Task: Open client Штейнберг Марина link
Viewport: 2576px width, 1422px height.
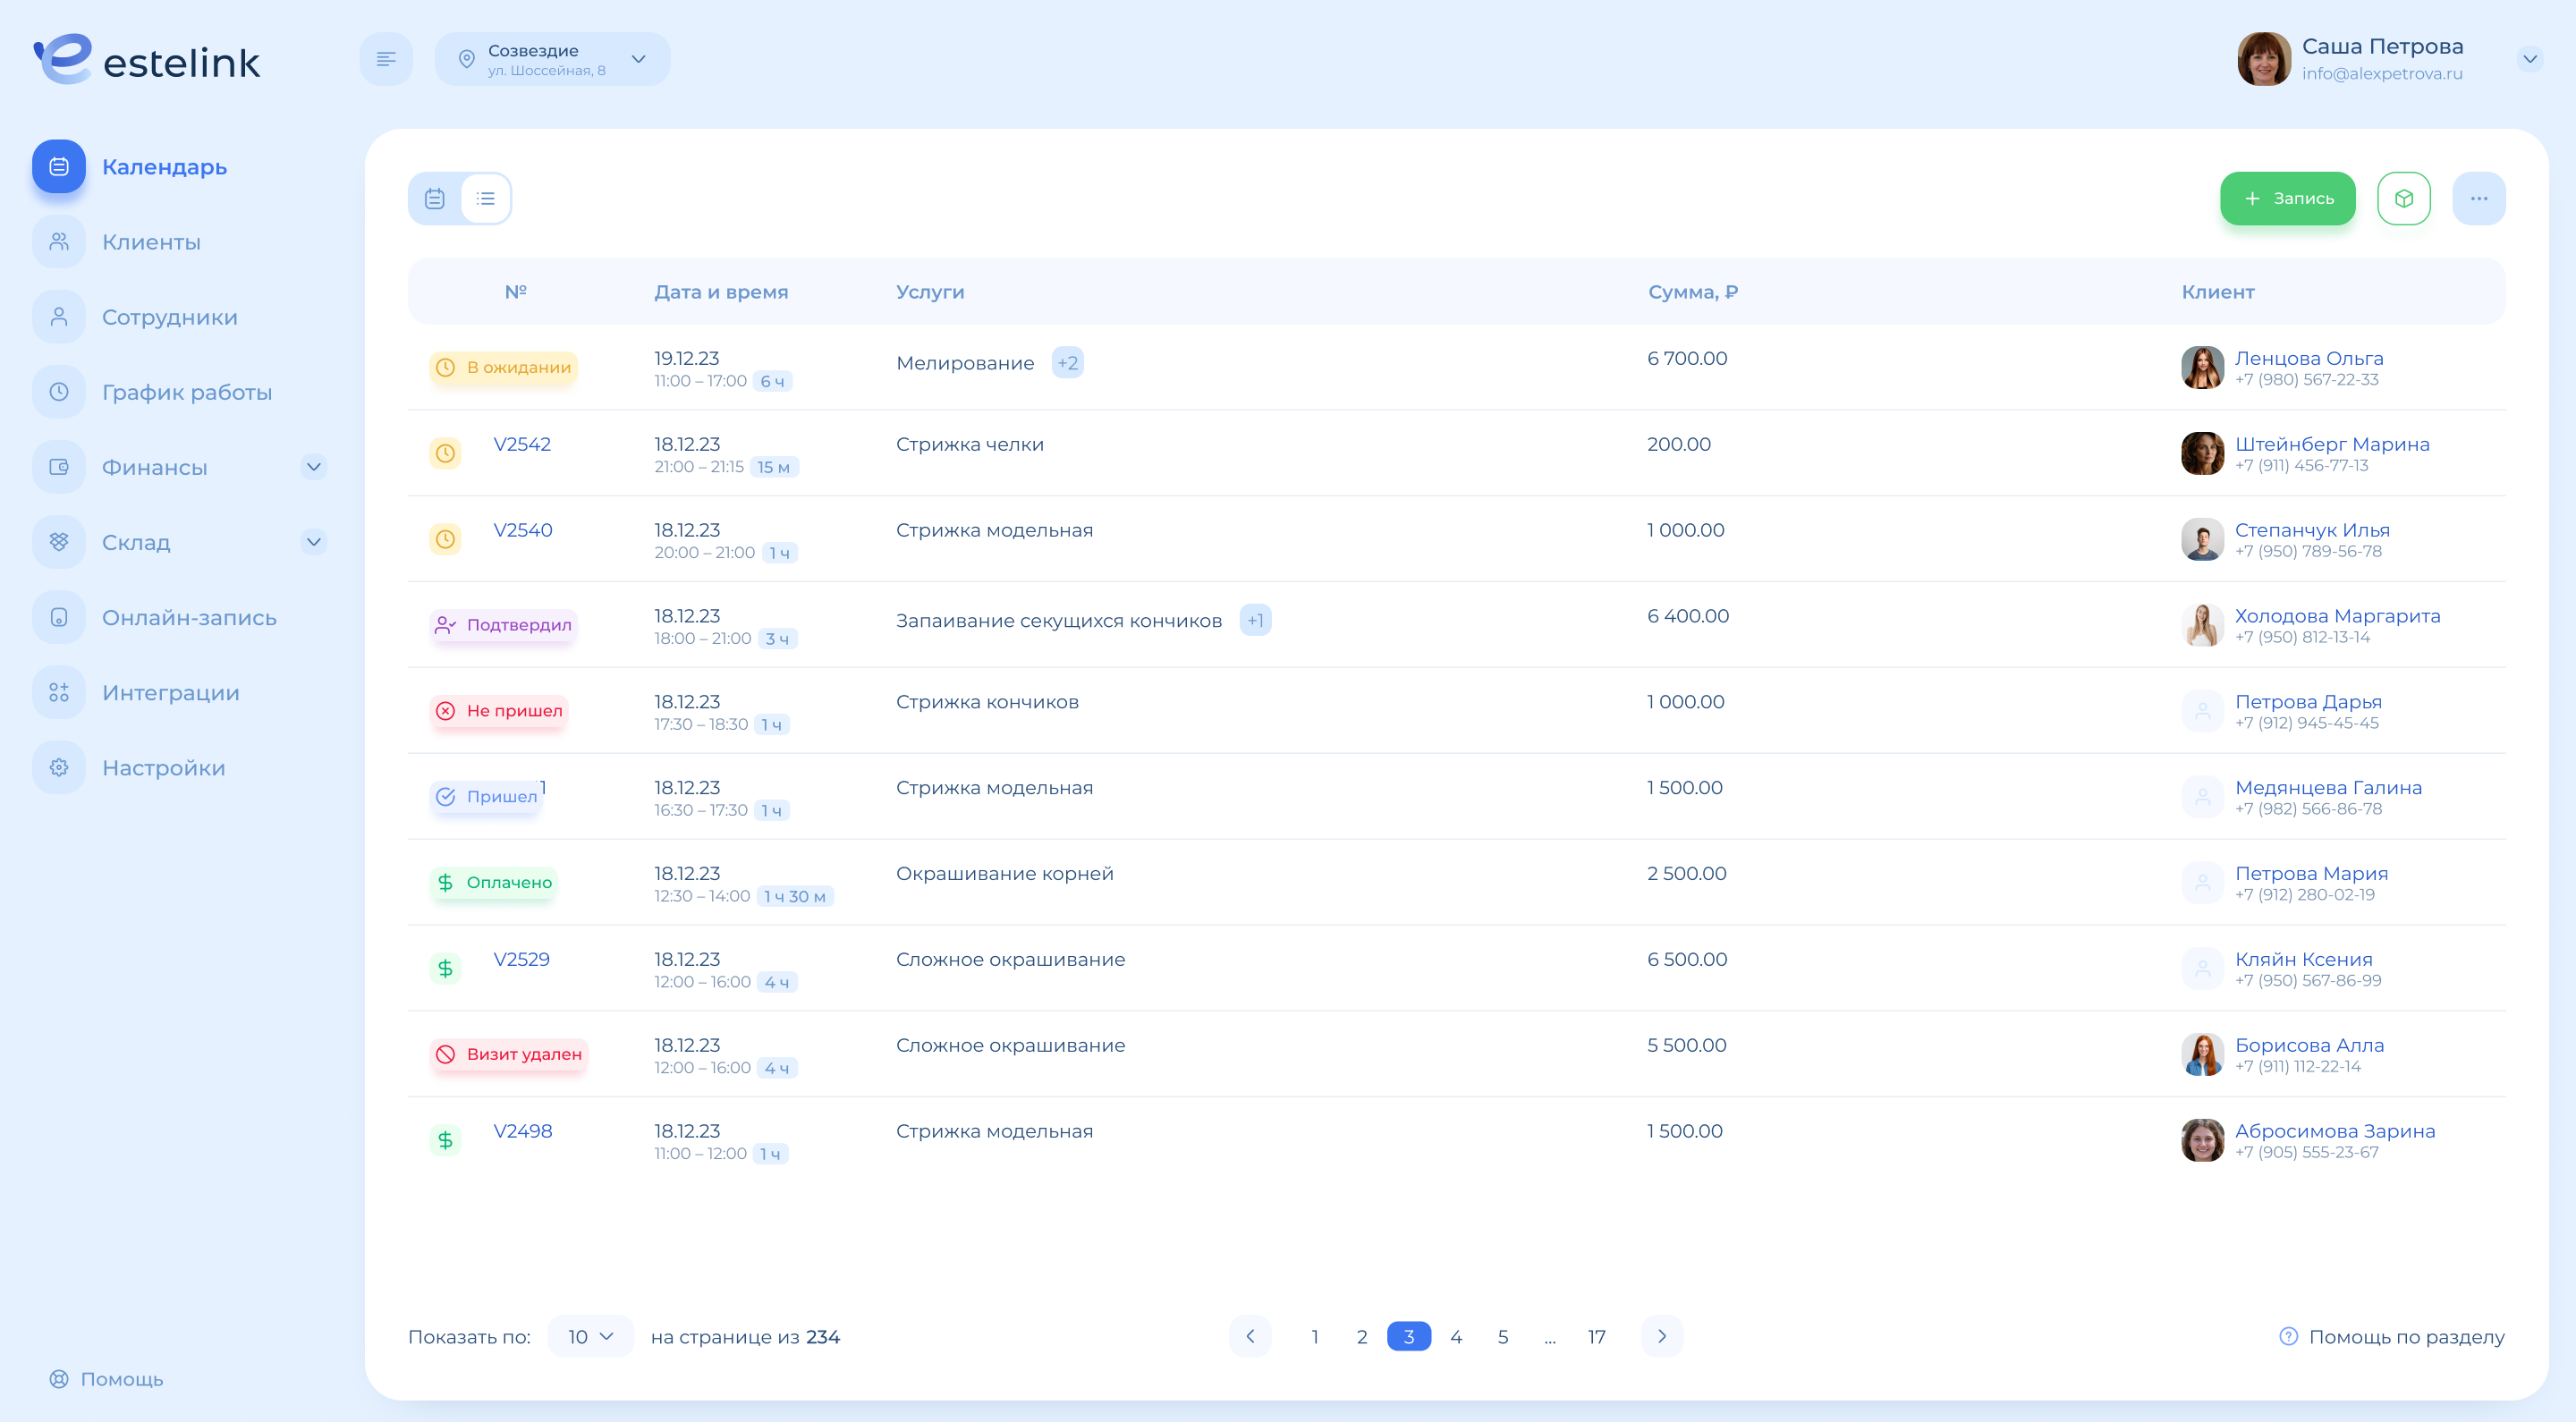Action: pyautogui.click(x=2332, y=444)
